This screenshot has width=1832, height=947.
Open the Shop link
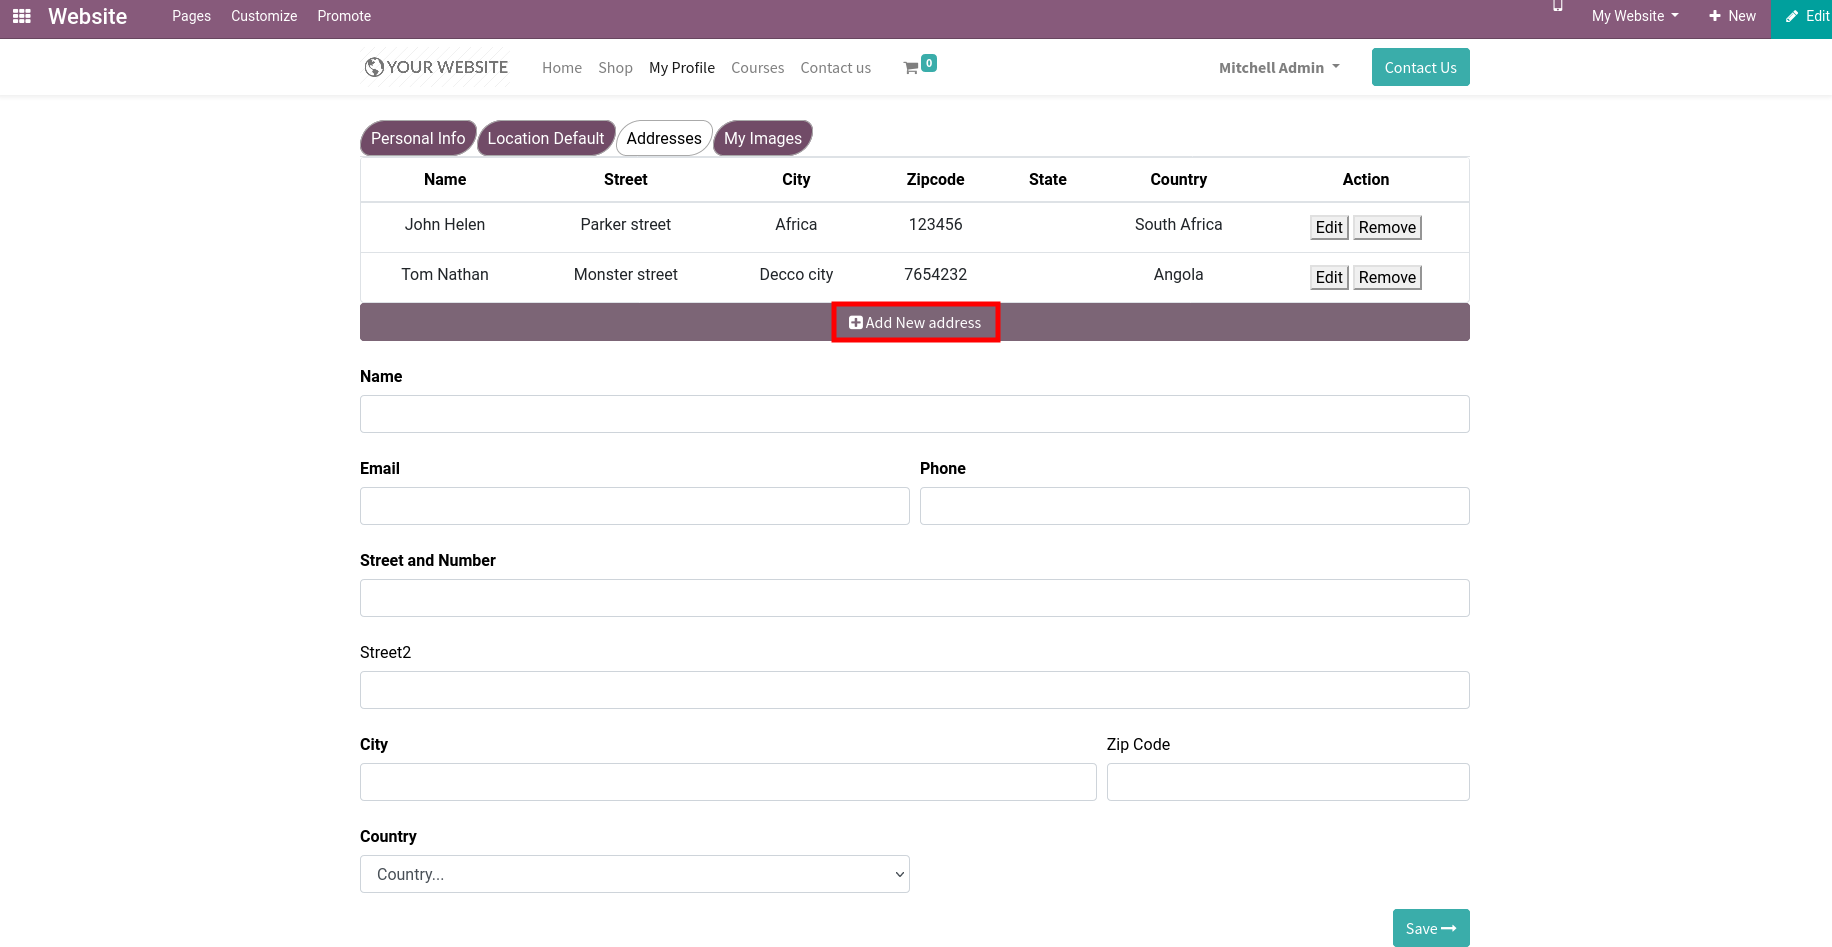point(615,68)
